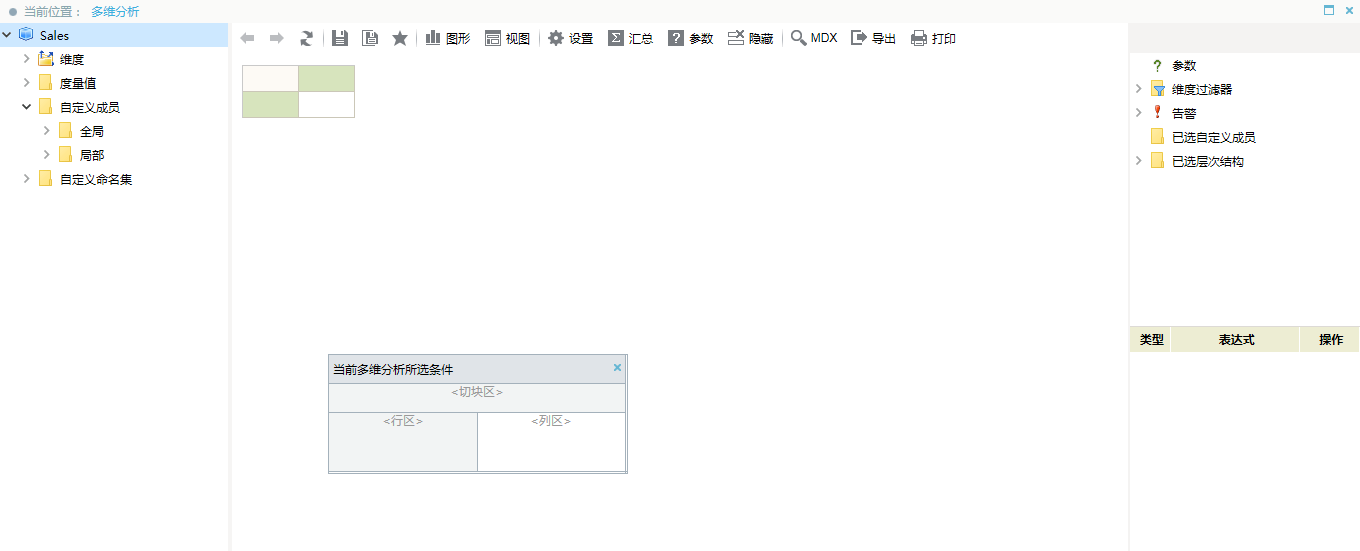1360x551 pixels.
Task: Click the bottom-left green table cell
Action: pyautogui.click(x=270, y=105)
